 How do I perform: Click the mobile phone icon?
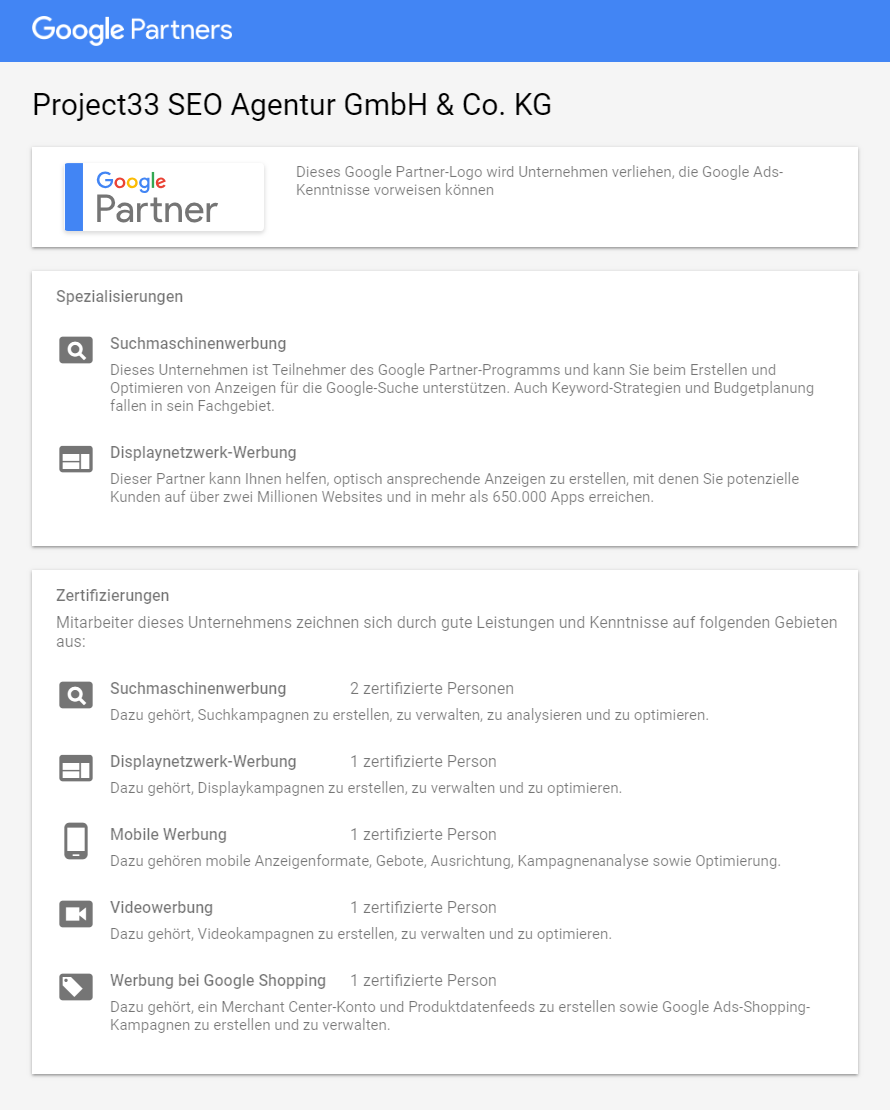point(76,841)
